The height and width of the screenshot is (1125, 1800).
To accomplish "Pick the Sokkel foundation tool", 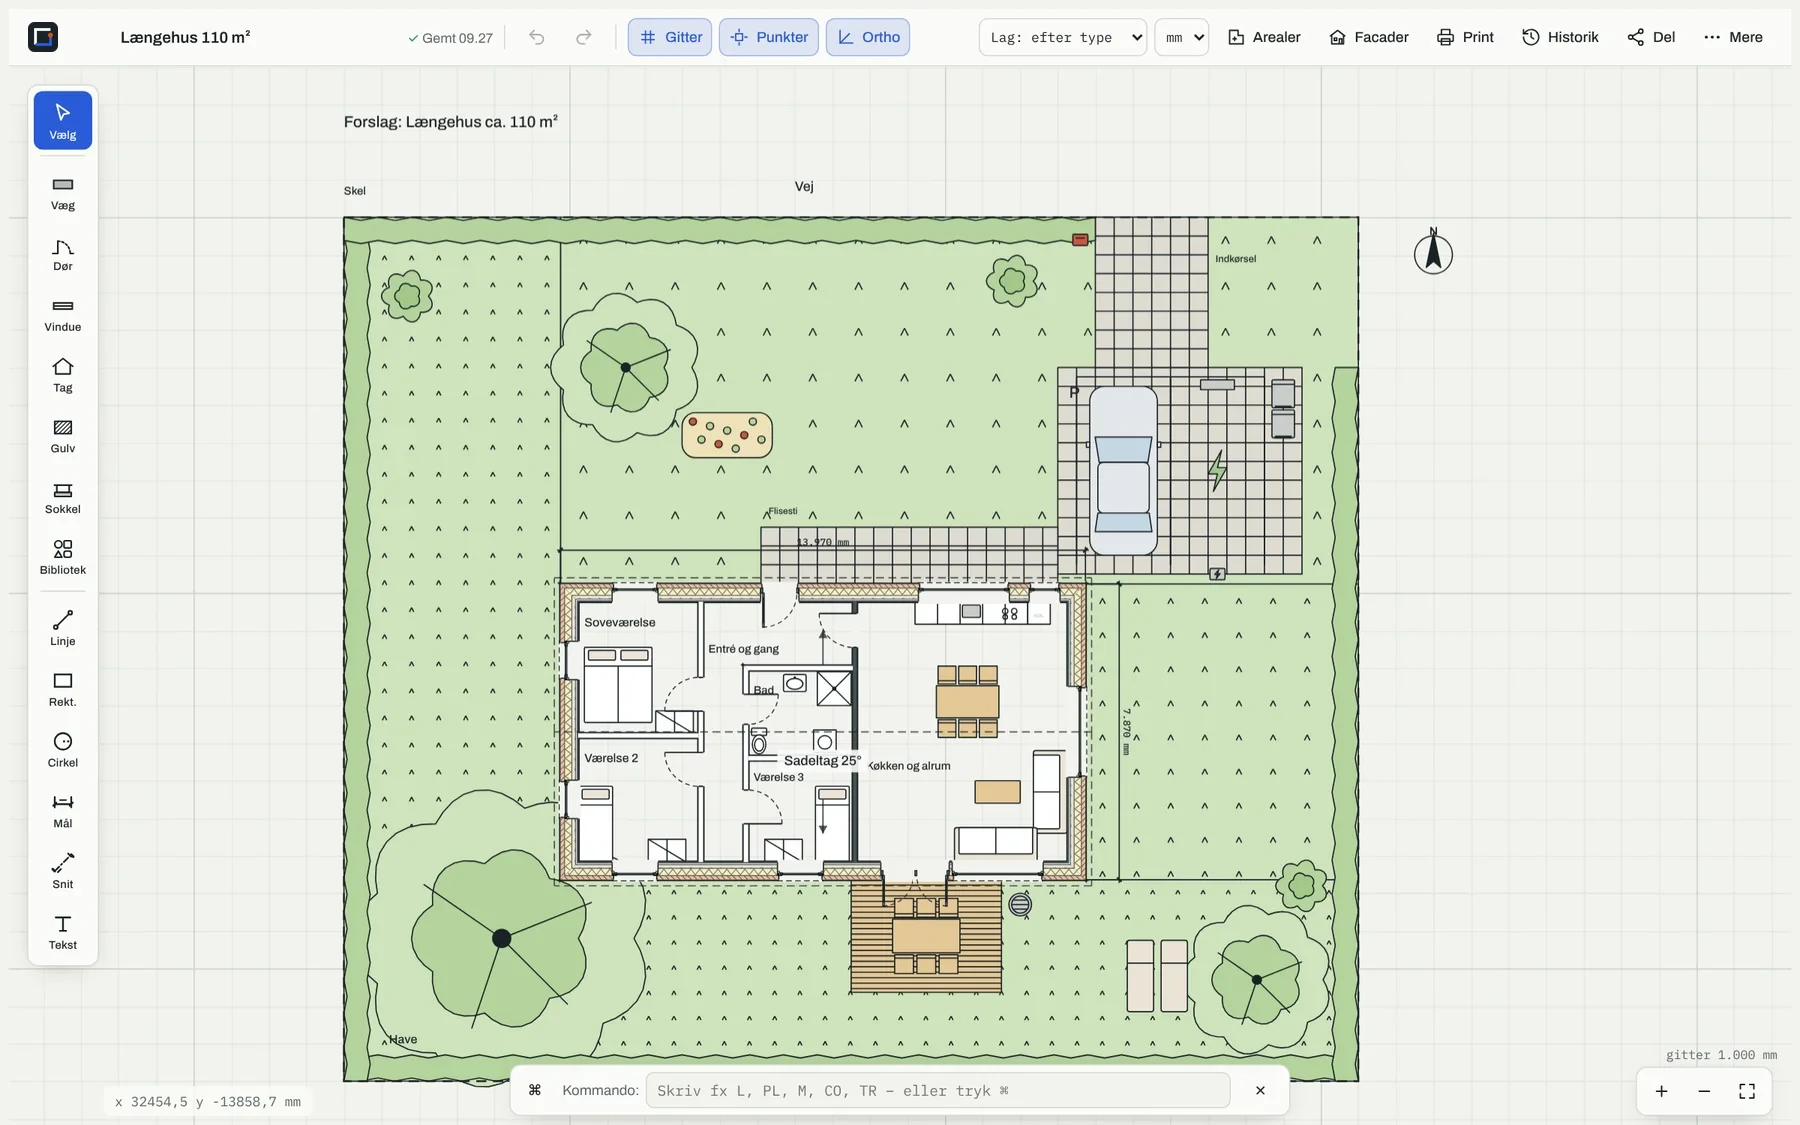I will (x=63, y=497).
